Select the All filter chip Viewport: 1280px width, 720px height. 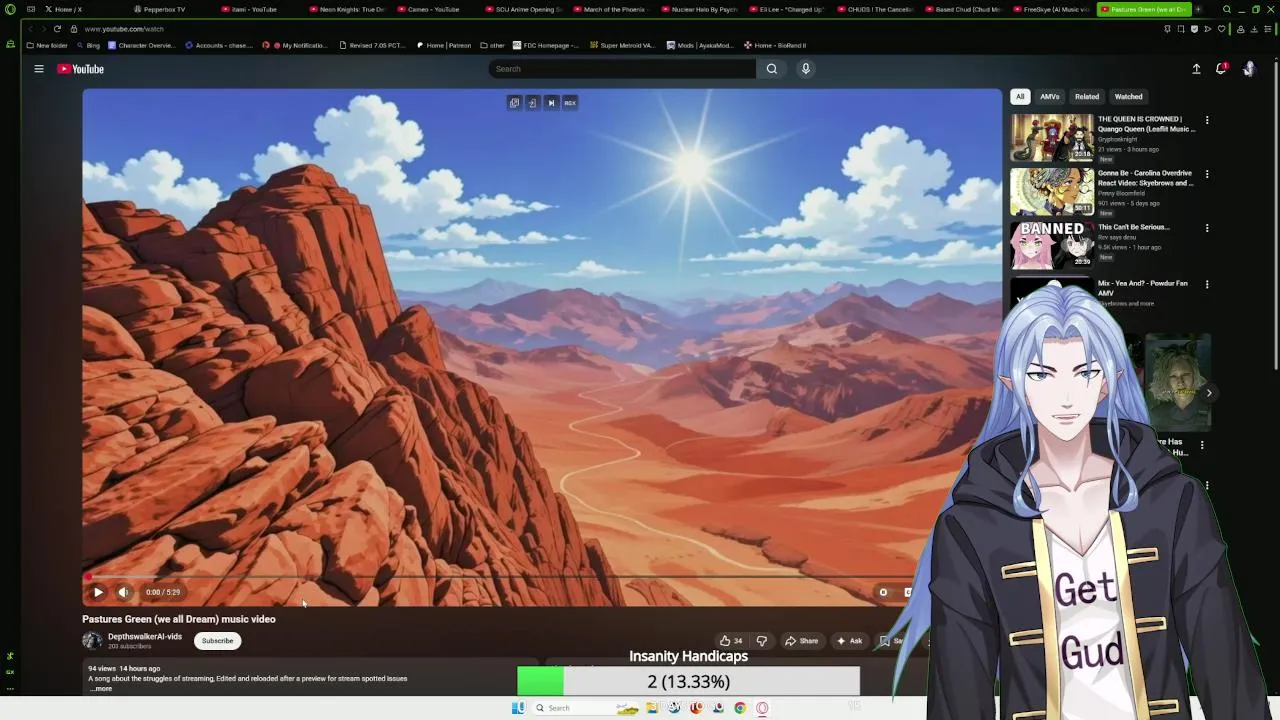click(1020, 97)
